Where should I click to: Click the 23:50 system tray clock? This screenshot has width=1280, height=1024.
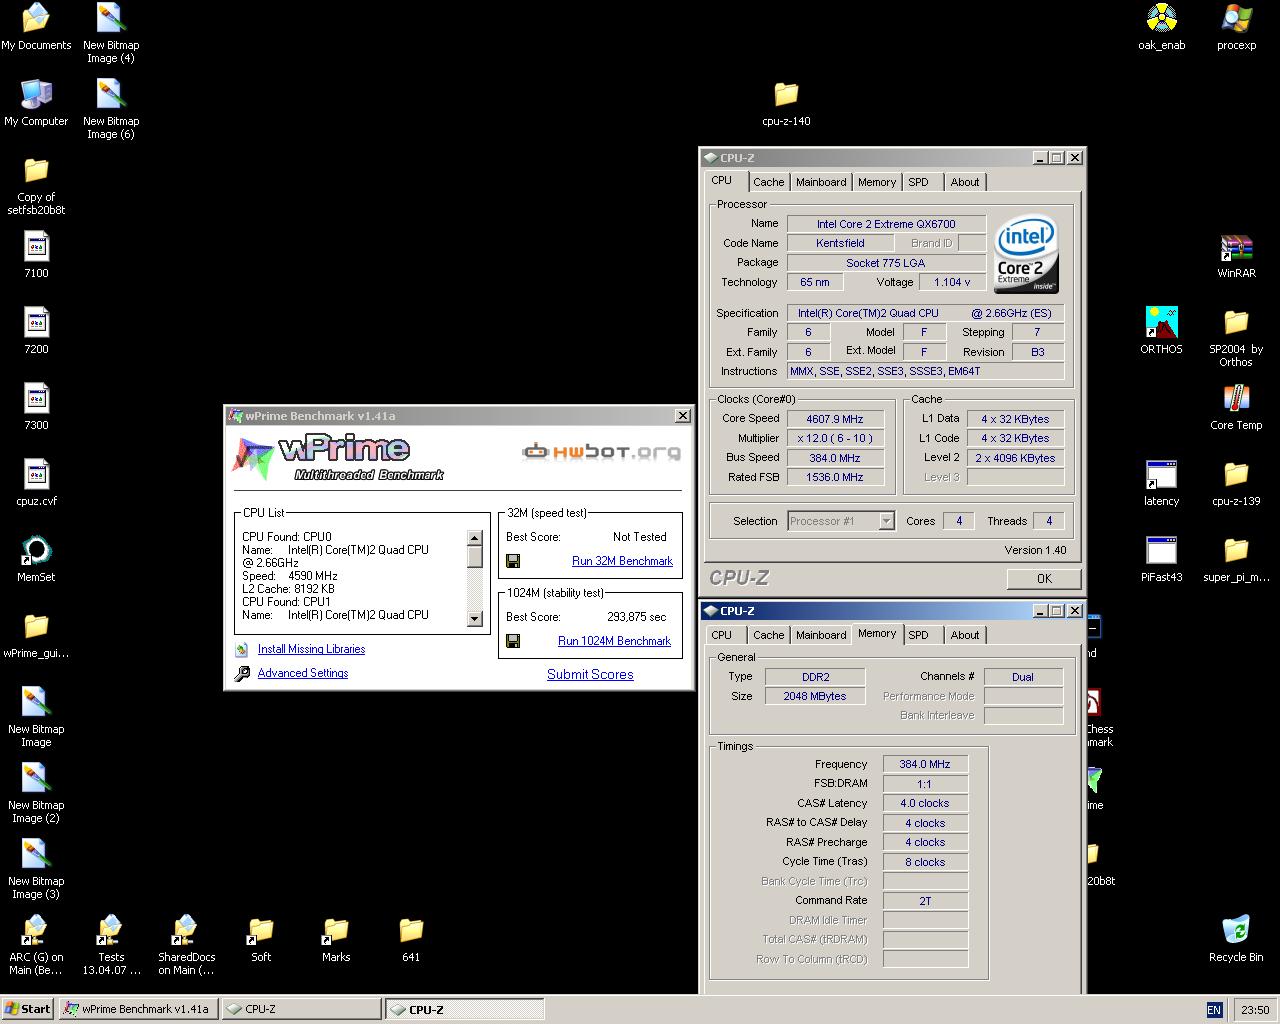(x=1254, y=1010)
